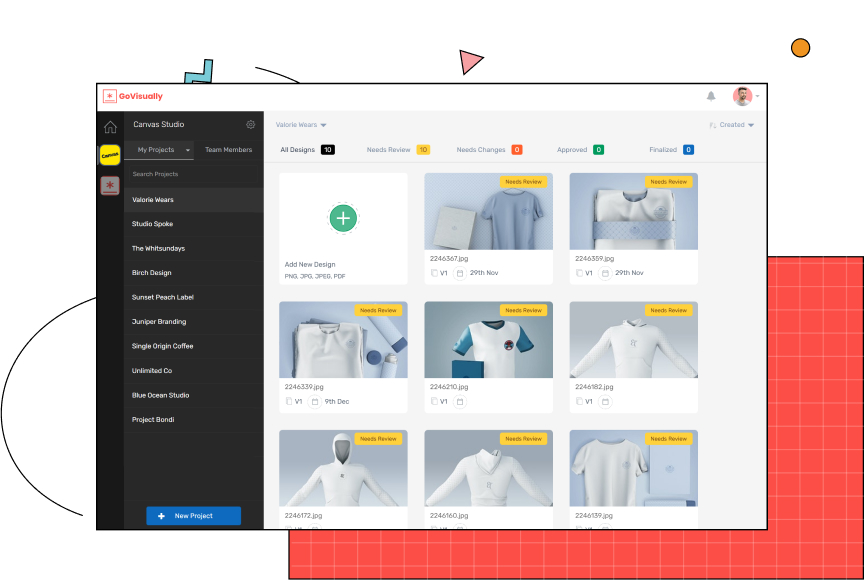The width and height of the screenshot is (865, 580).
Task: Open the Studio Spoke project
Action: 153,224
